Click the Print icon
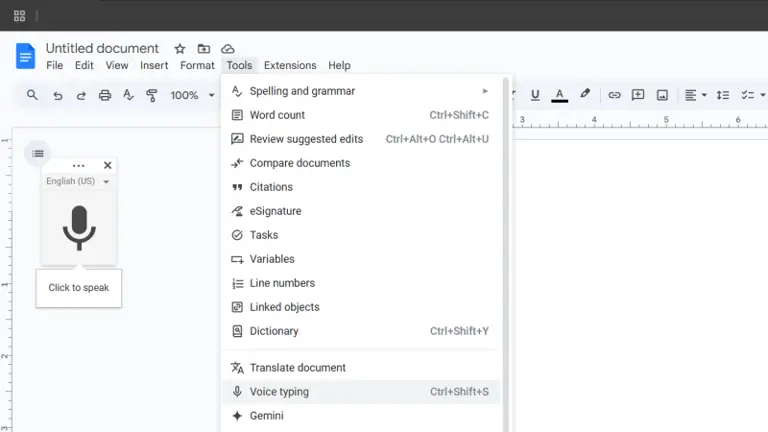The width and height of the screenshot is (768, 432). click(x=105, y=96)
